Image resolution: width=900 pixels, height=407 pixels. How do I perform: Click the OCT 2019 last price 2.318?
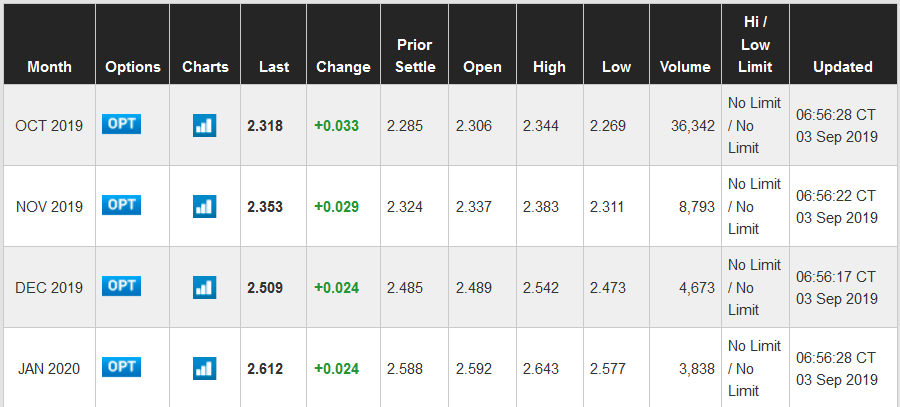[265, 126]
